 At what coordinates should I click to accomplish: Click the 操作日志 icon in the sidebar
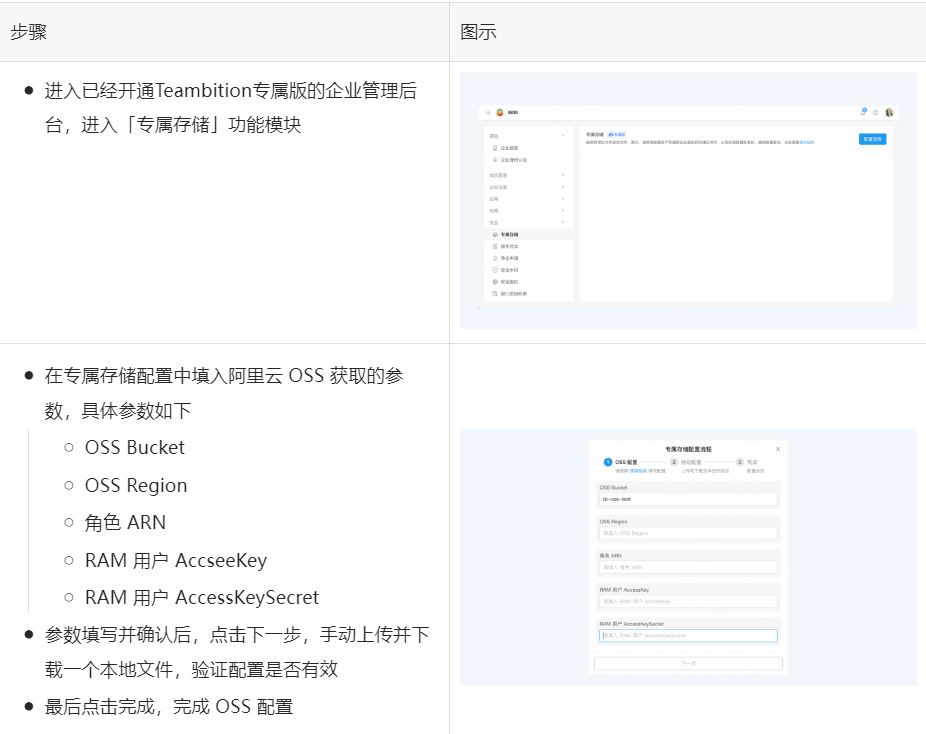pyautogui.click(x=495, y=246)
